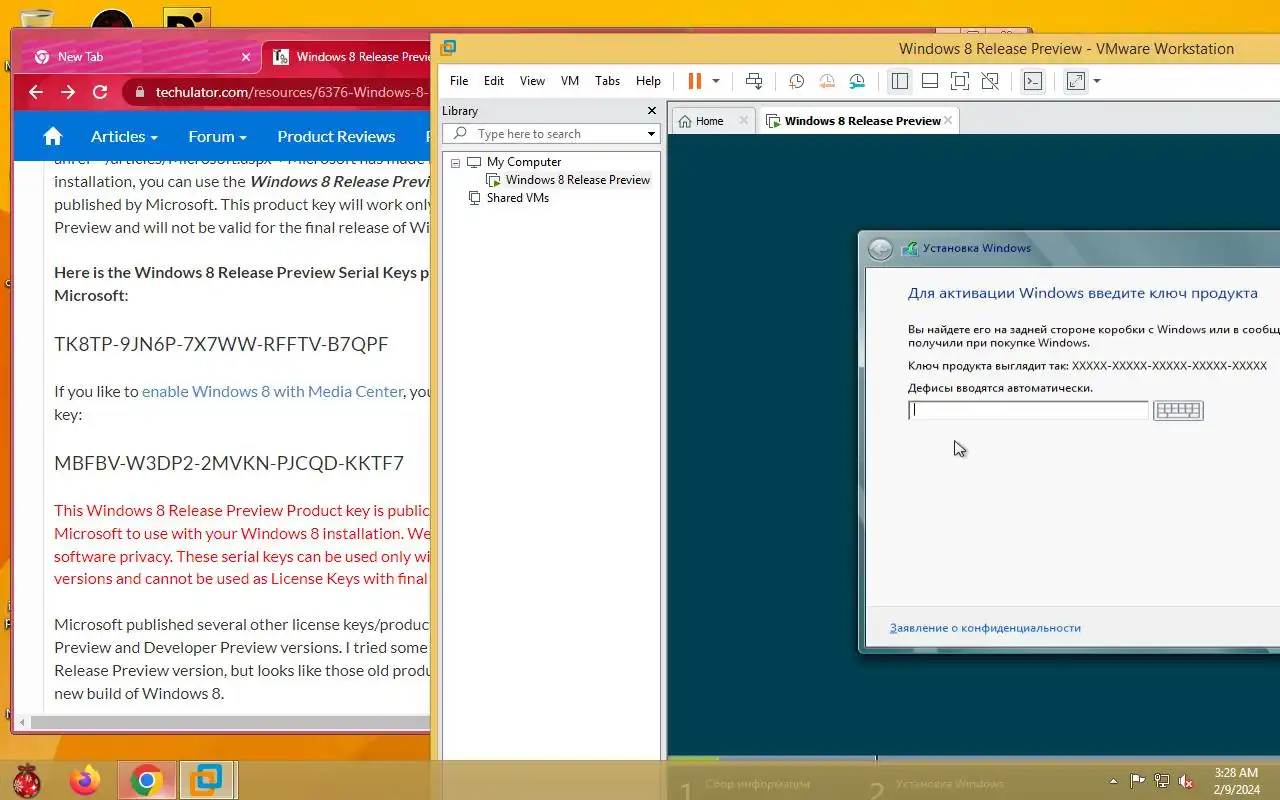Click the techulator.com address bar URL
1280x800 pixels.
click(292, 92)
